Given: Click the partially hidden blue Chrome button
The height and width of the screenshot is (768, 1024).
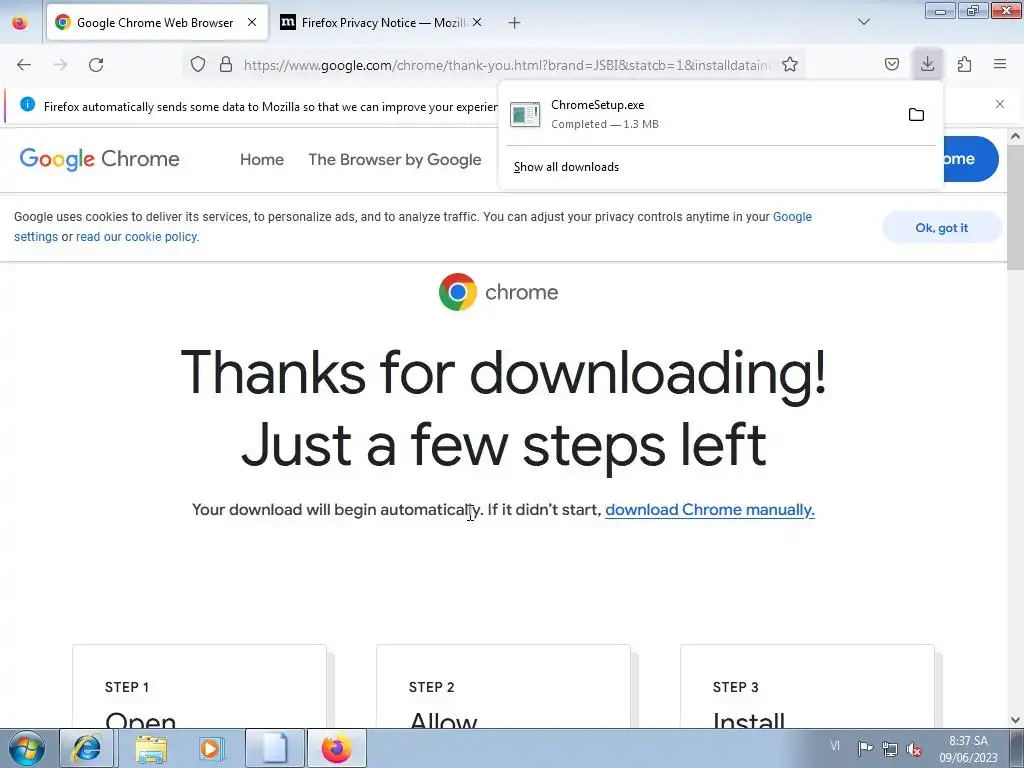Looking at the screenshot, I should coord(970,159).
